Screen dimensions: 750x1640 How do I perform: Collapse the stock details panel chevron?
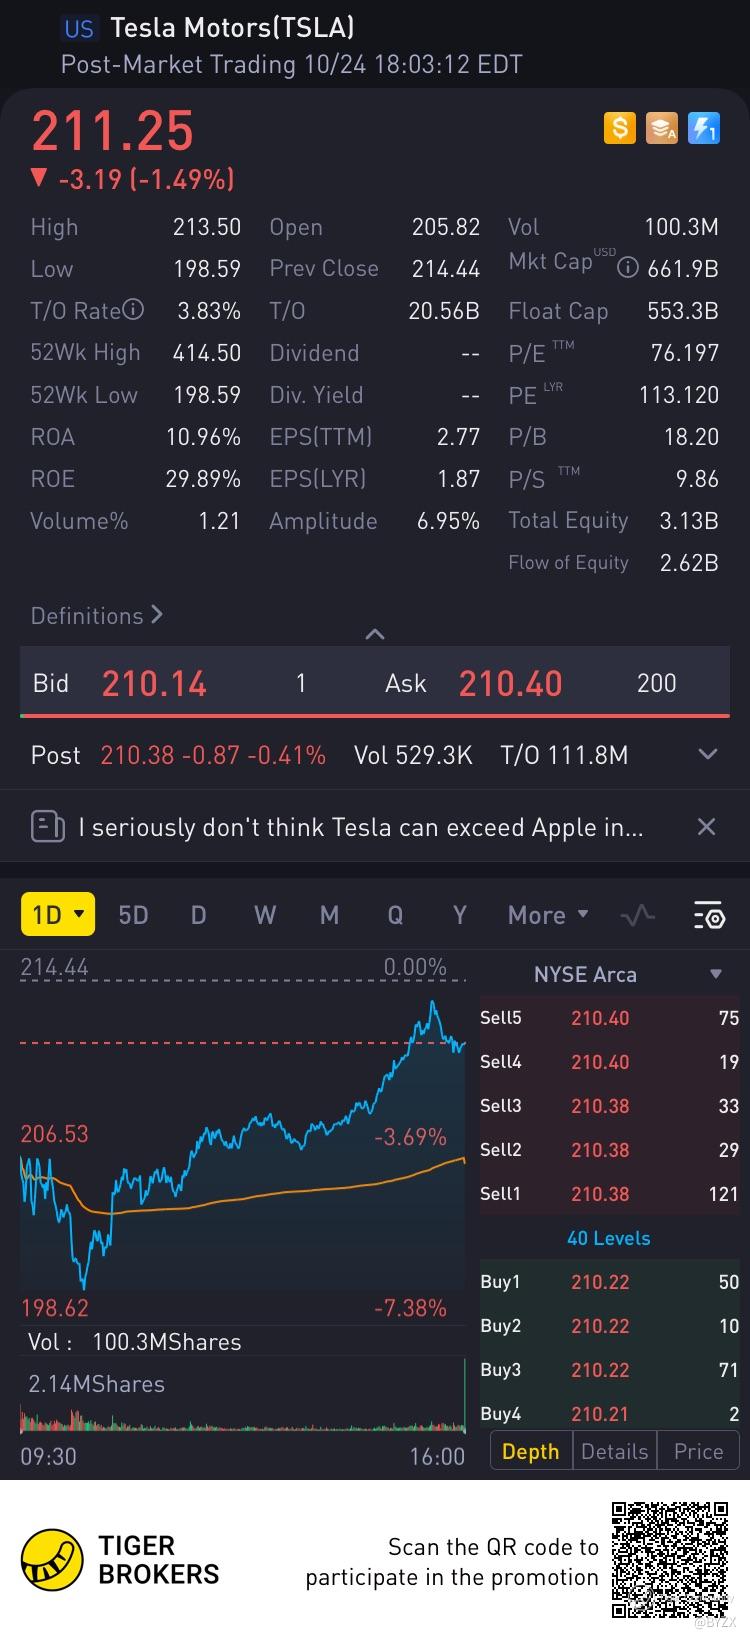point(375,634)
